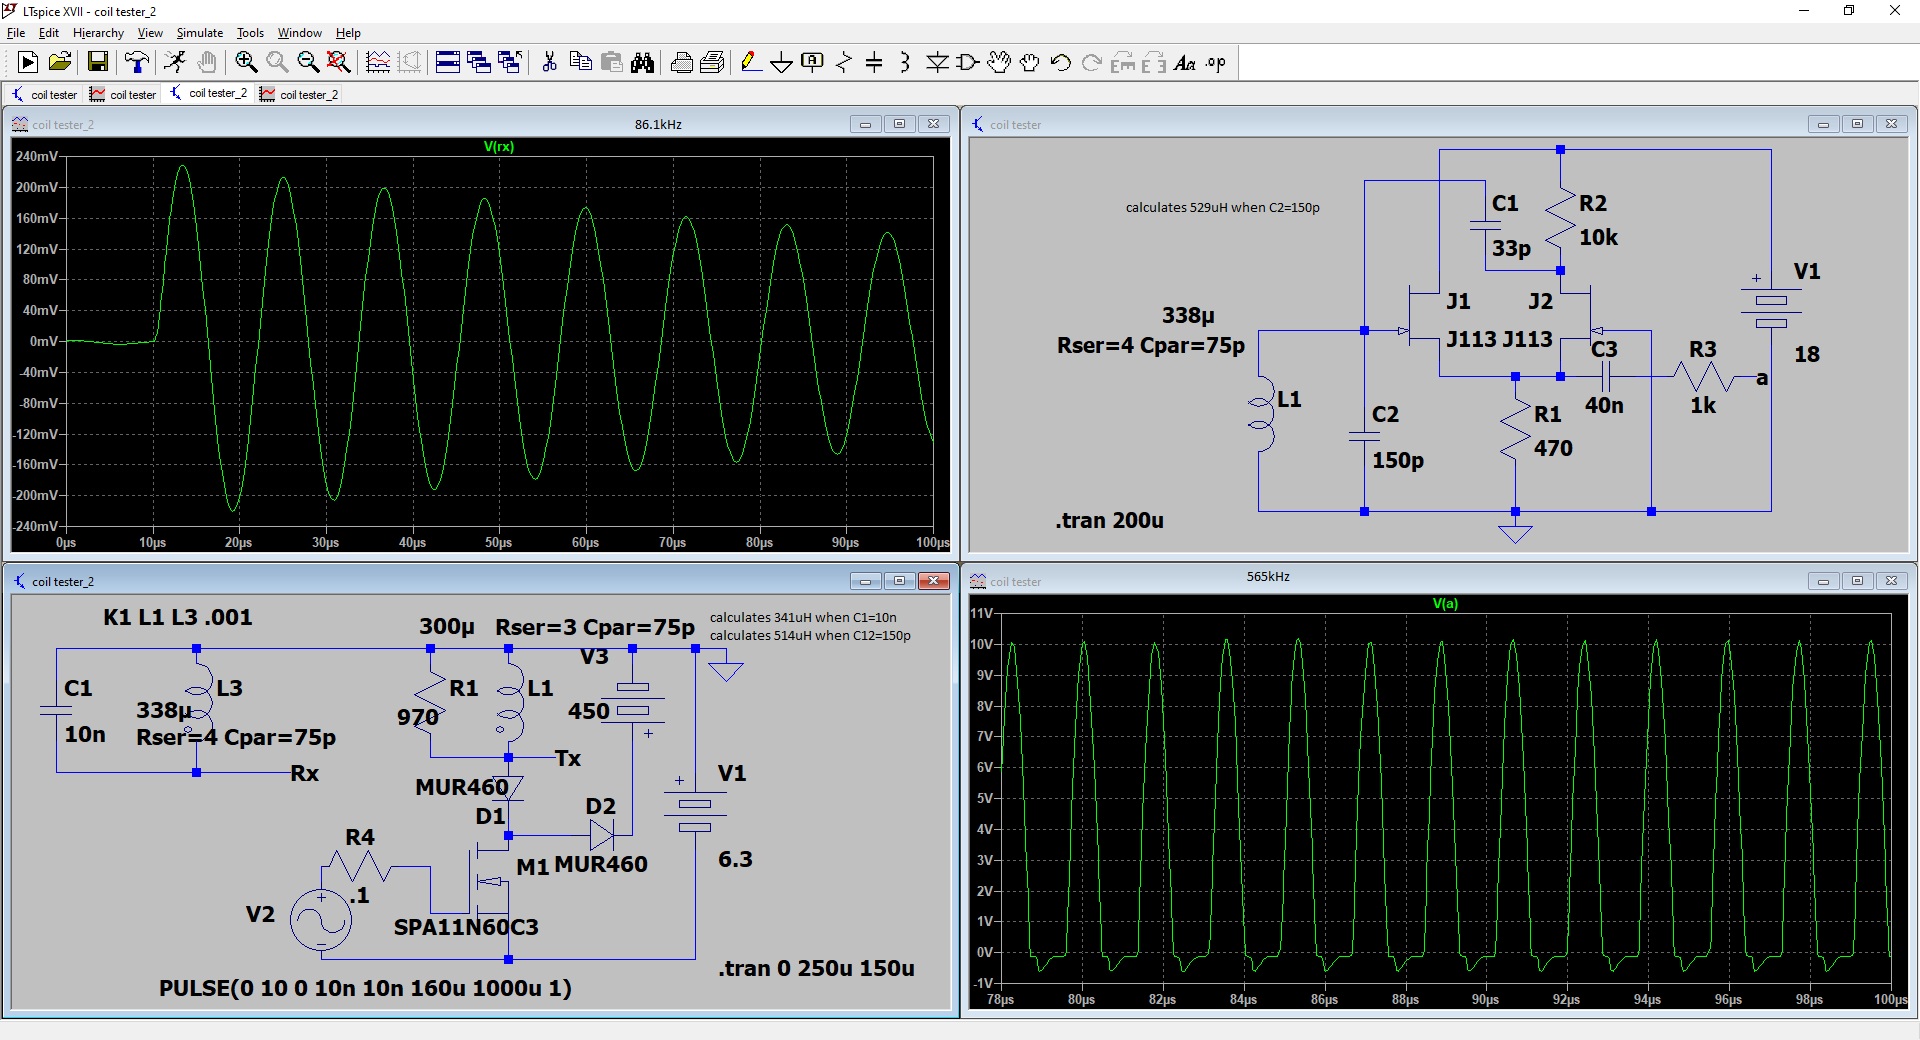Open the Hierarchy menu

pos(98,33)
